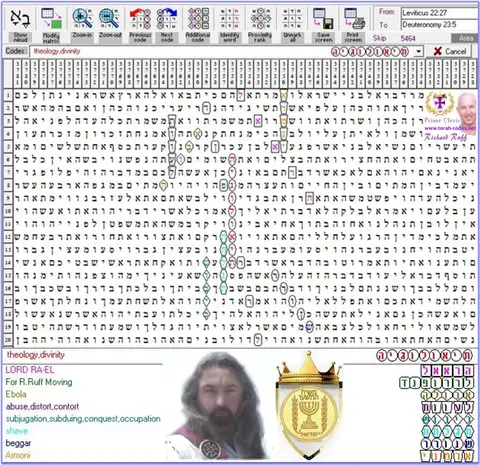The height and width of the screenshot is (465, 480).
Task: Click the Unmark all tool
Action: click(x=292, y=25)
